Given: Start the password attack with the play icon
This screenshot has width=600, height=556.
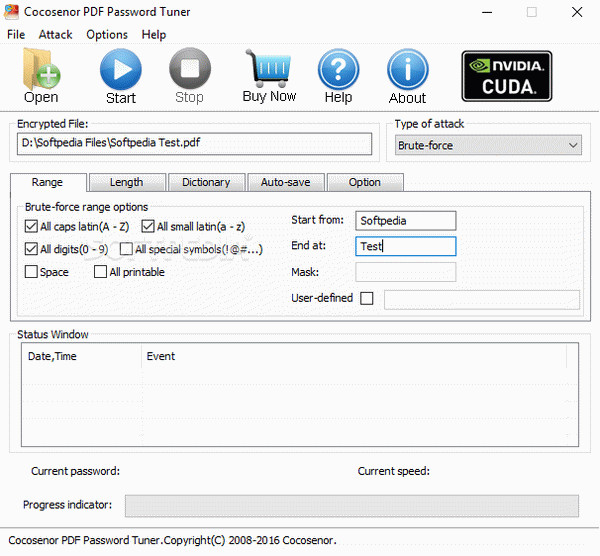Looking at the screenshot, I should coord(121,76).
